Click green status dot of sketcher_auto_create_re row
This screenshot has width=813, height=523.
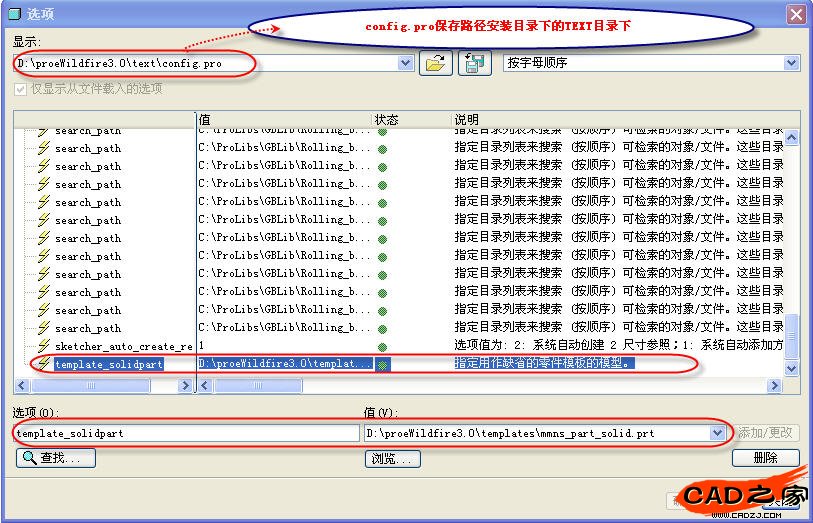(x=383, y=347)
